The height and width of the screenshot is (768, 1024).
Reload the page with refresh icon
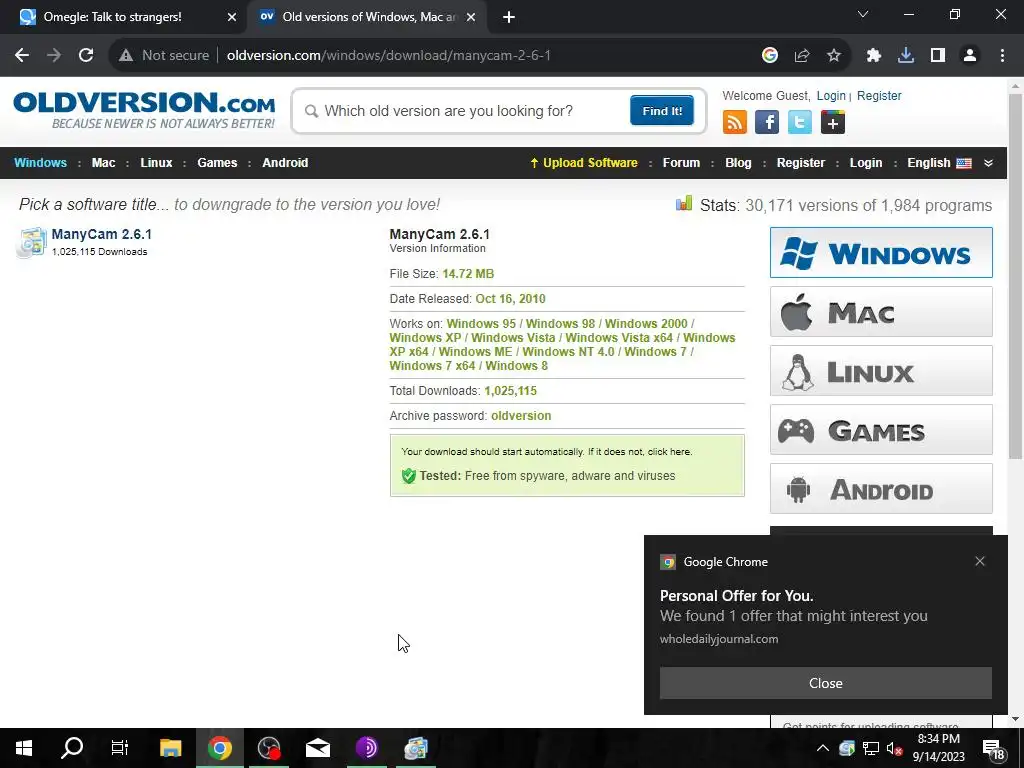pos(86,56)
